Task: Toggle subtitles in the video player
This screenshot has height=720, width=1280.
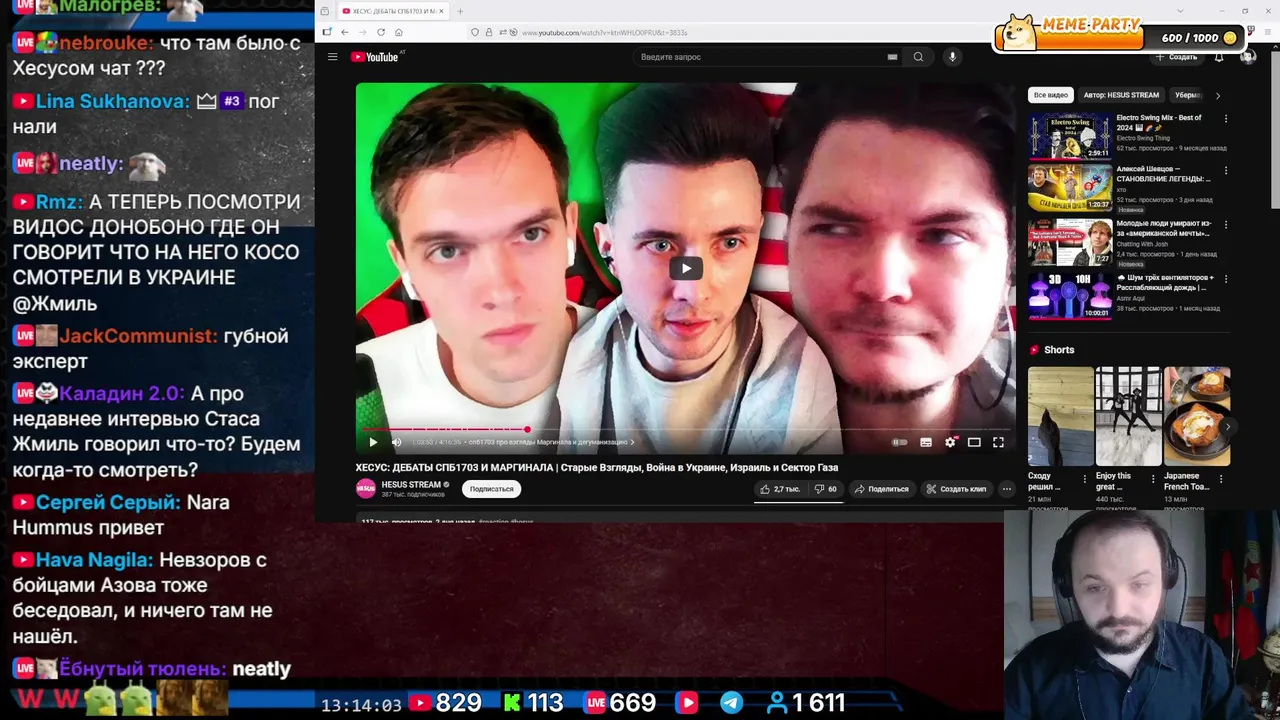Action: [926, 442]
